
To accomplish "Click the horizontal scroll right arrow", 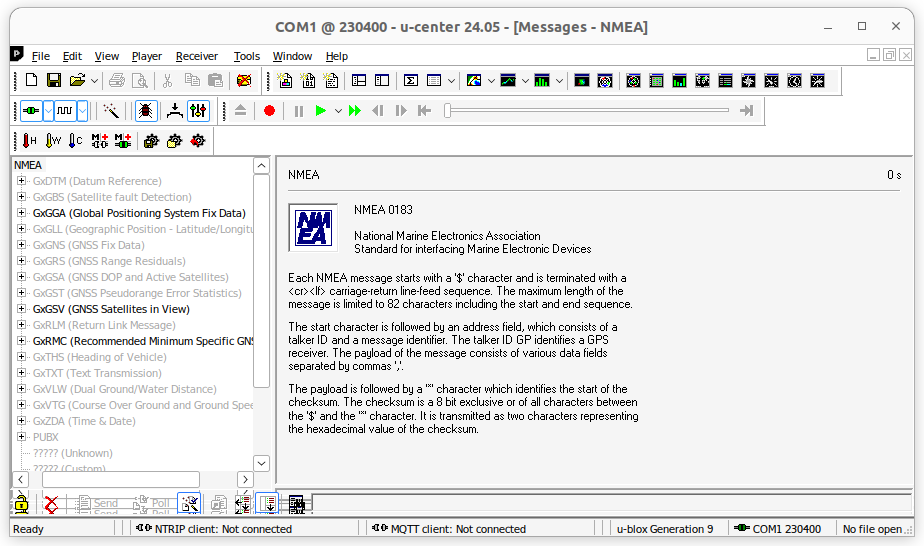I will pyautogui.click(x=245, y=479).
